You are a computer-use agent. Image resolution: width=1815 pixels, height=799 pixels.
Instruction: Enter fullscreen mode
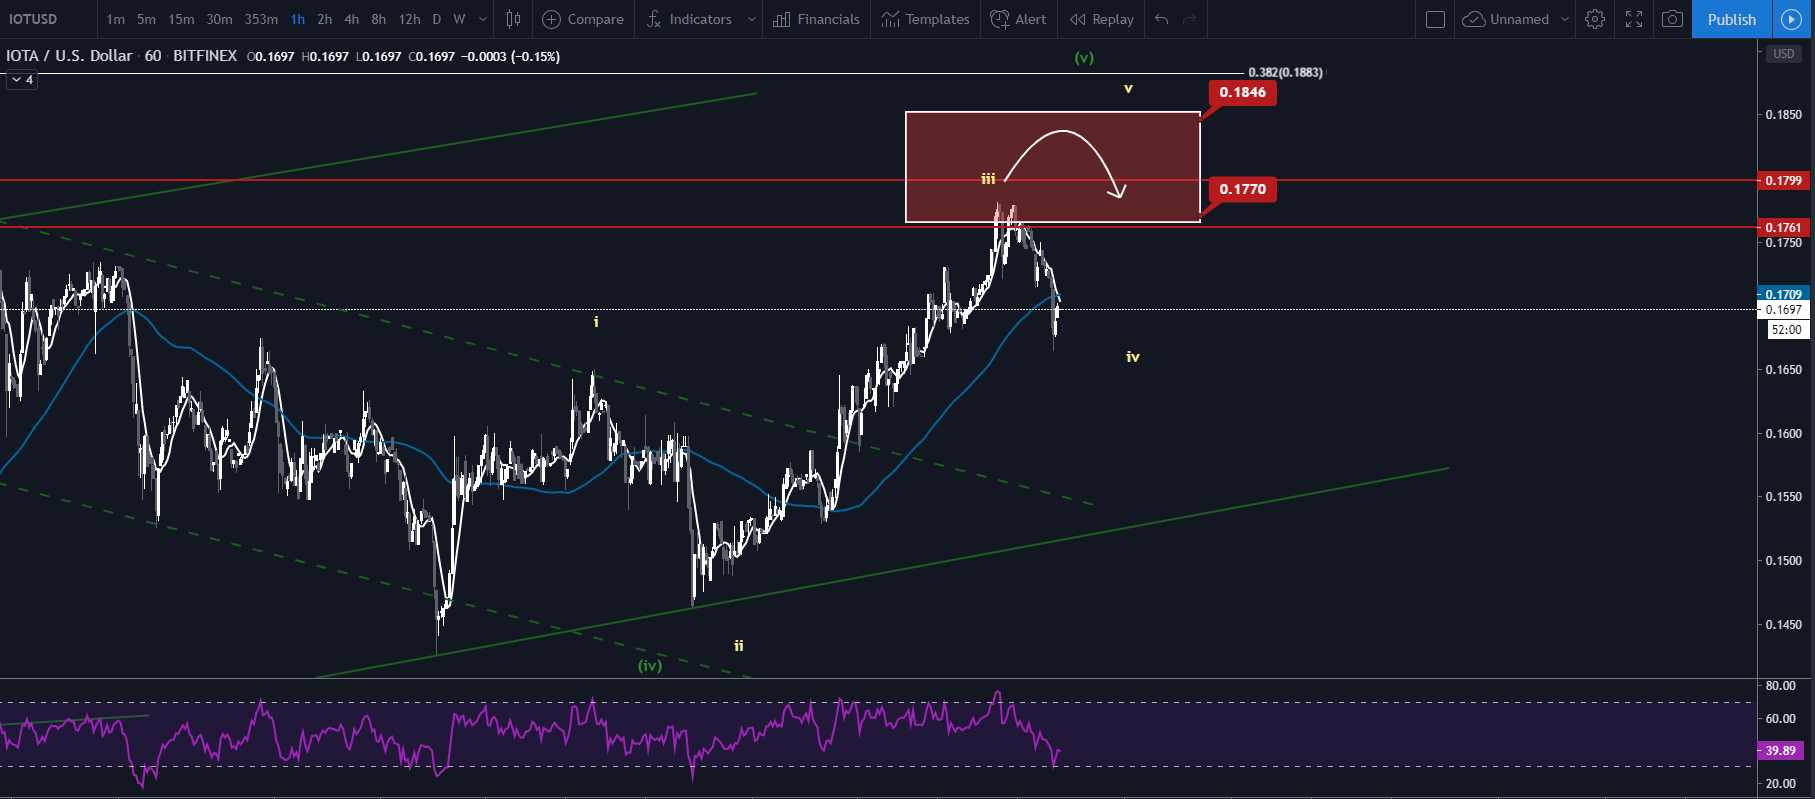click(x=1634, y=19)
